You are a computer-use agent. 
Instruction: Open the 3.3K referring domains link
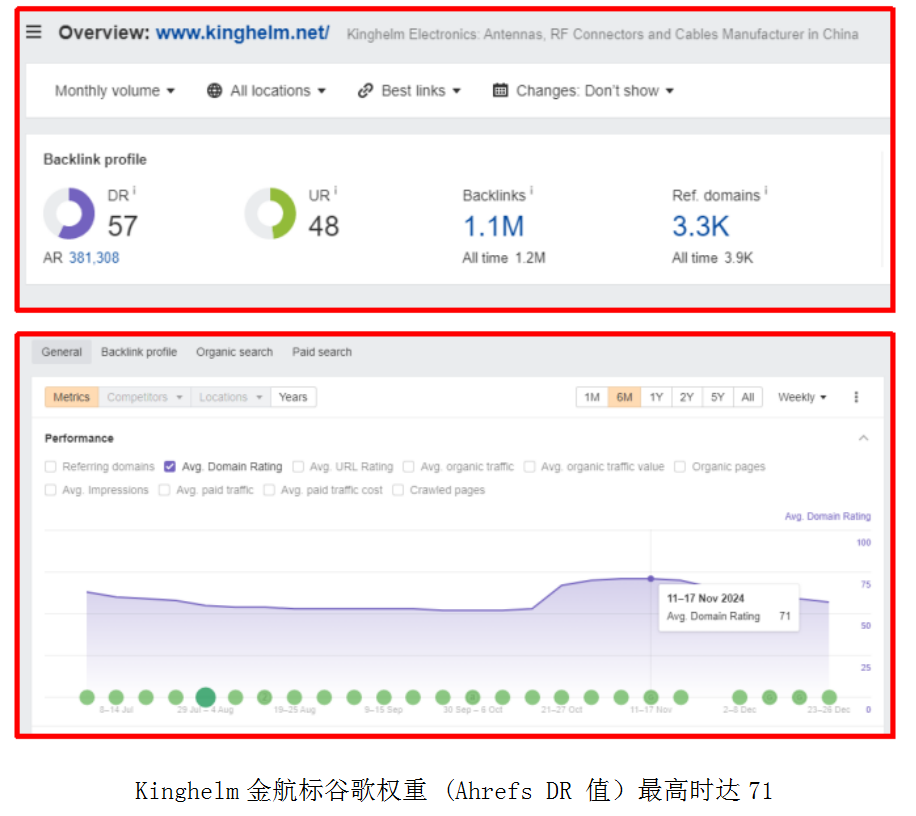[x=700, y=226]
